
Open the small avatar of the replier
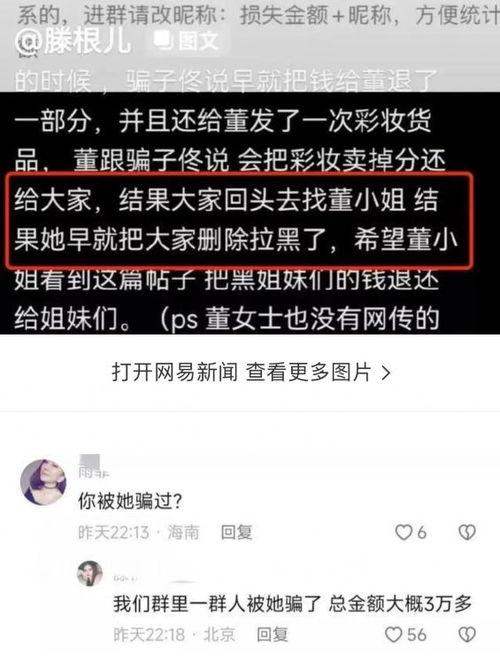[x=90, y=573]
